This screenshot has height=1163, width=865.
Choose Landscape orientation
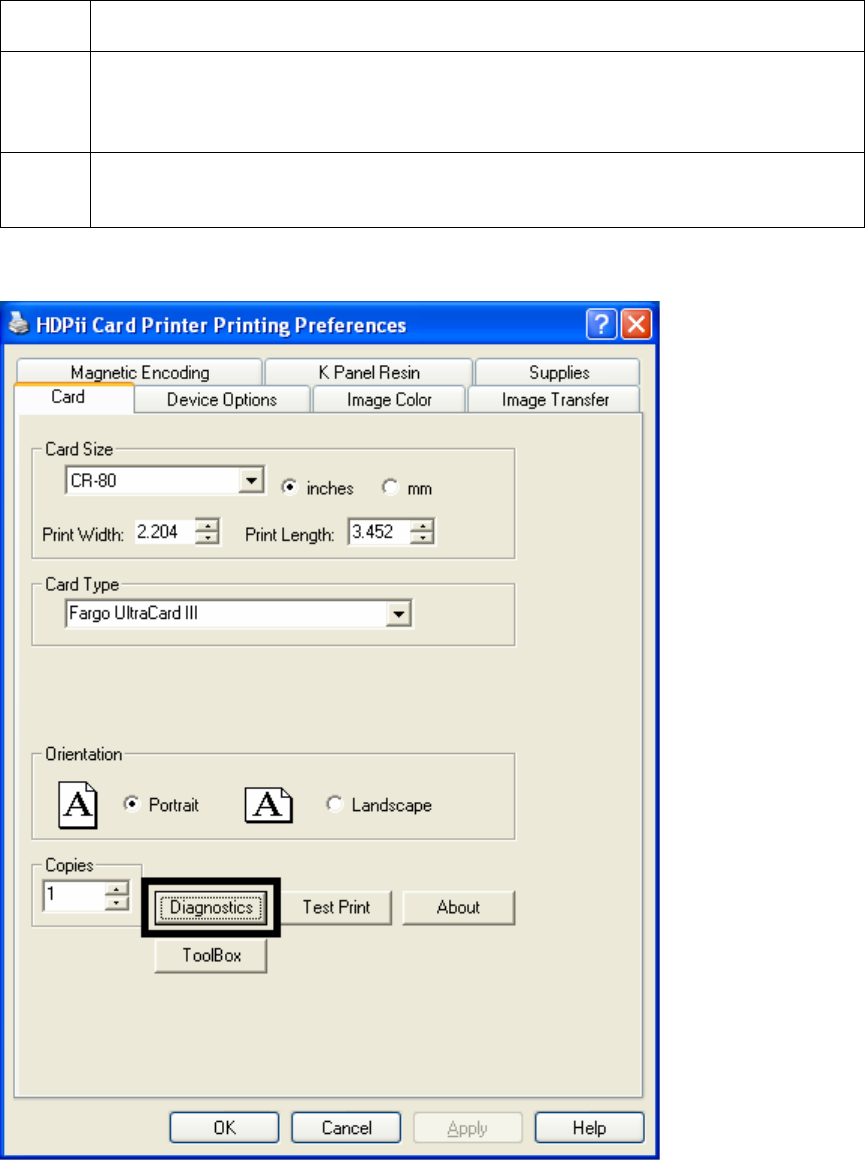click(x=335, y=804)
